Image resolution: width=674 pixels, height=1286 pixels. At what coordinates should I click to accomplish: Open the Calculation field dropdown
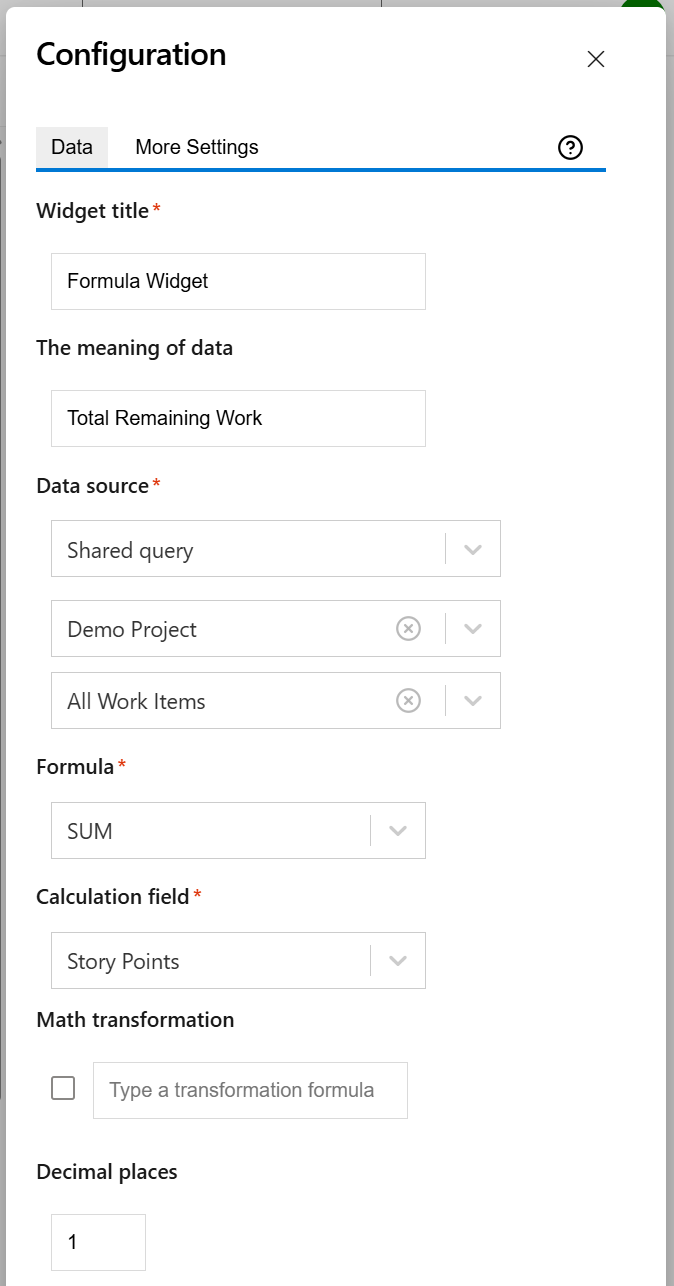point(397,960)
